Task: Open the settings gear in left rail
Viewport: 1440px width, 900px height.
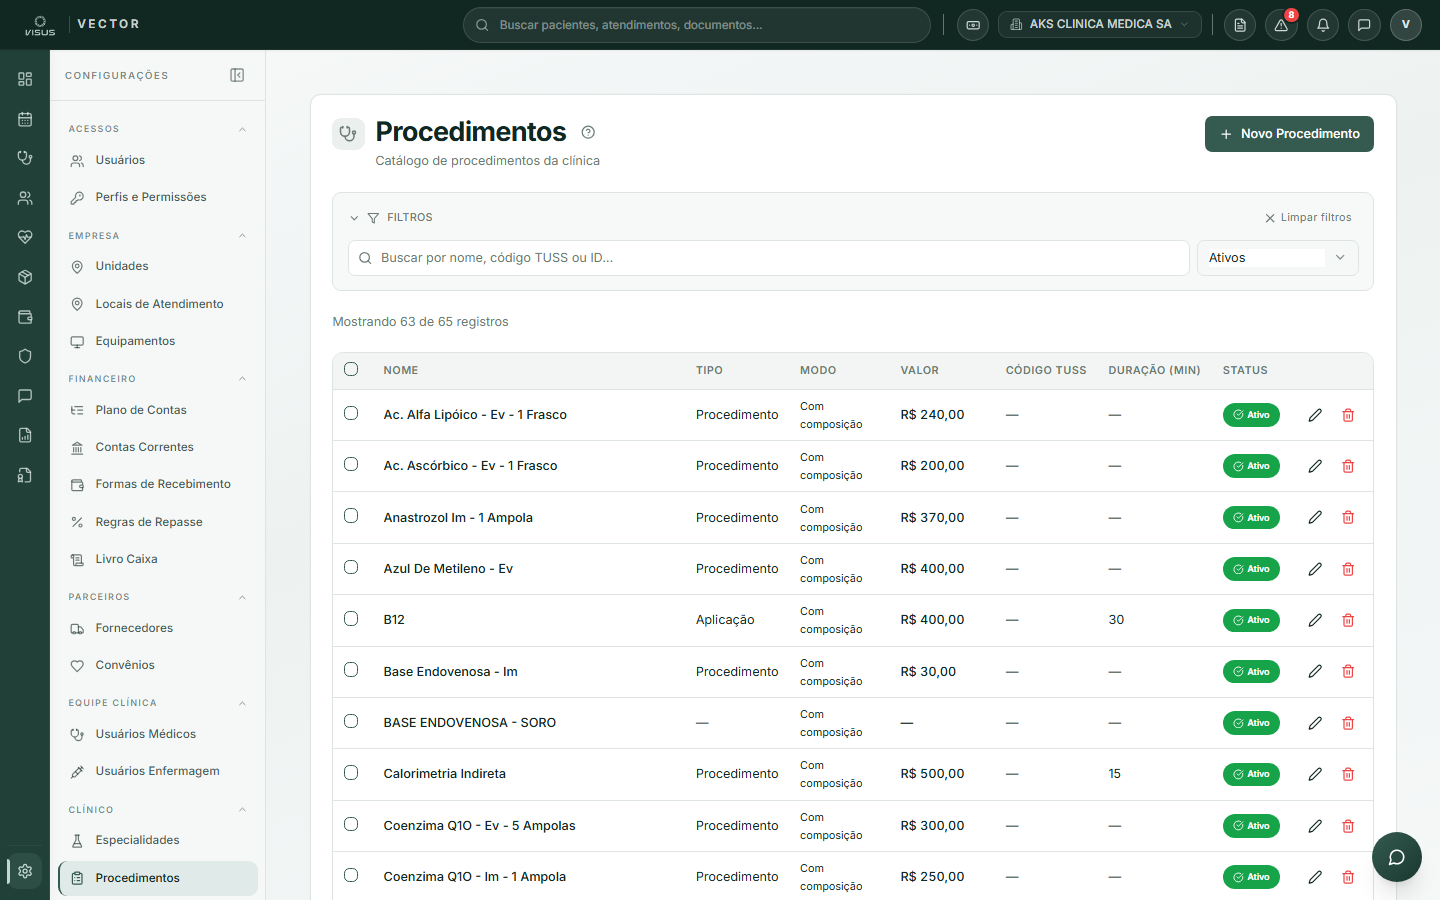Action: 25,871
